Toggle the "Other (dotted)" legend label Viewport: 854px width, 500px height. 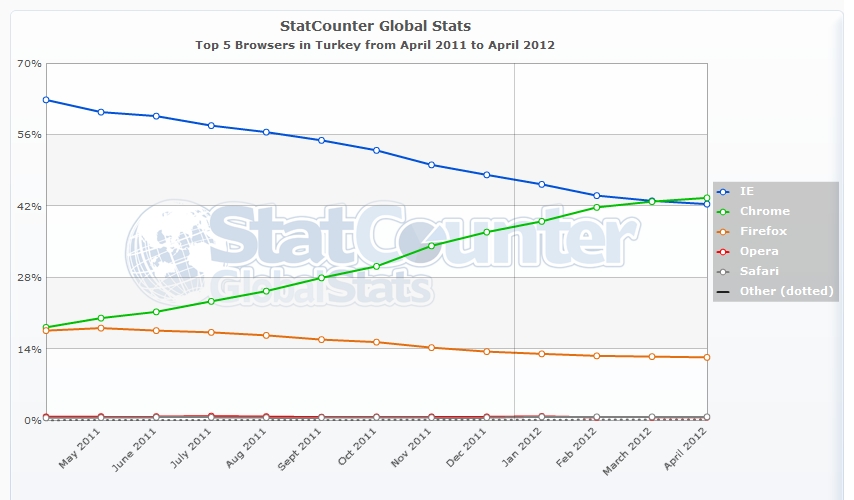pyautogui.click(x=787, y=291)
